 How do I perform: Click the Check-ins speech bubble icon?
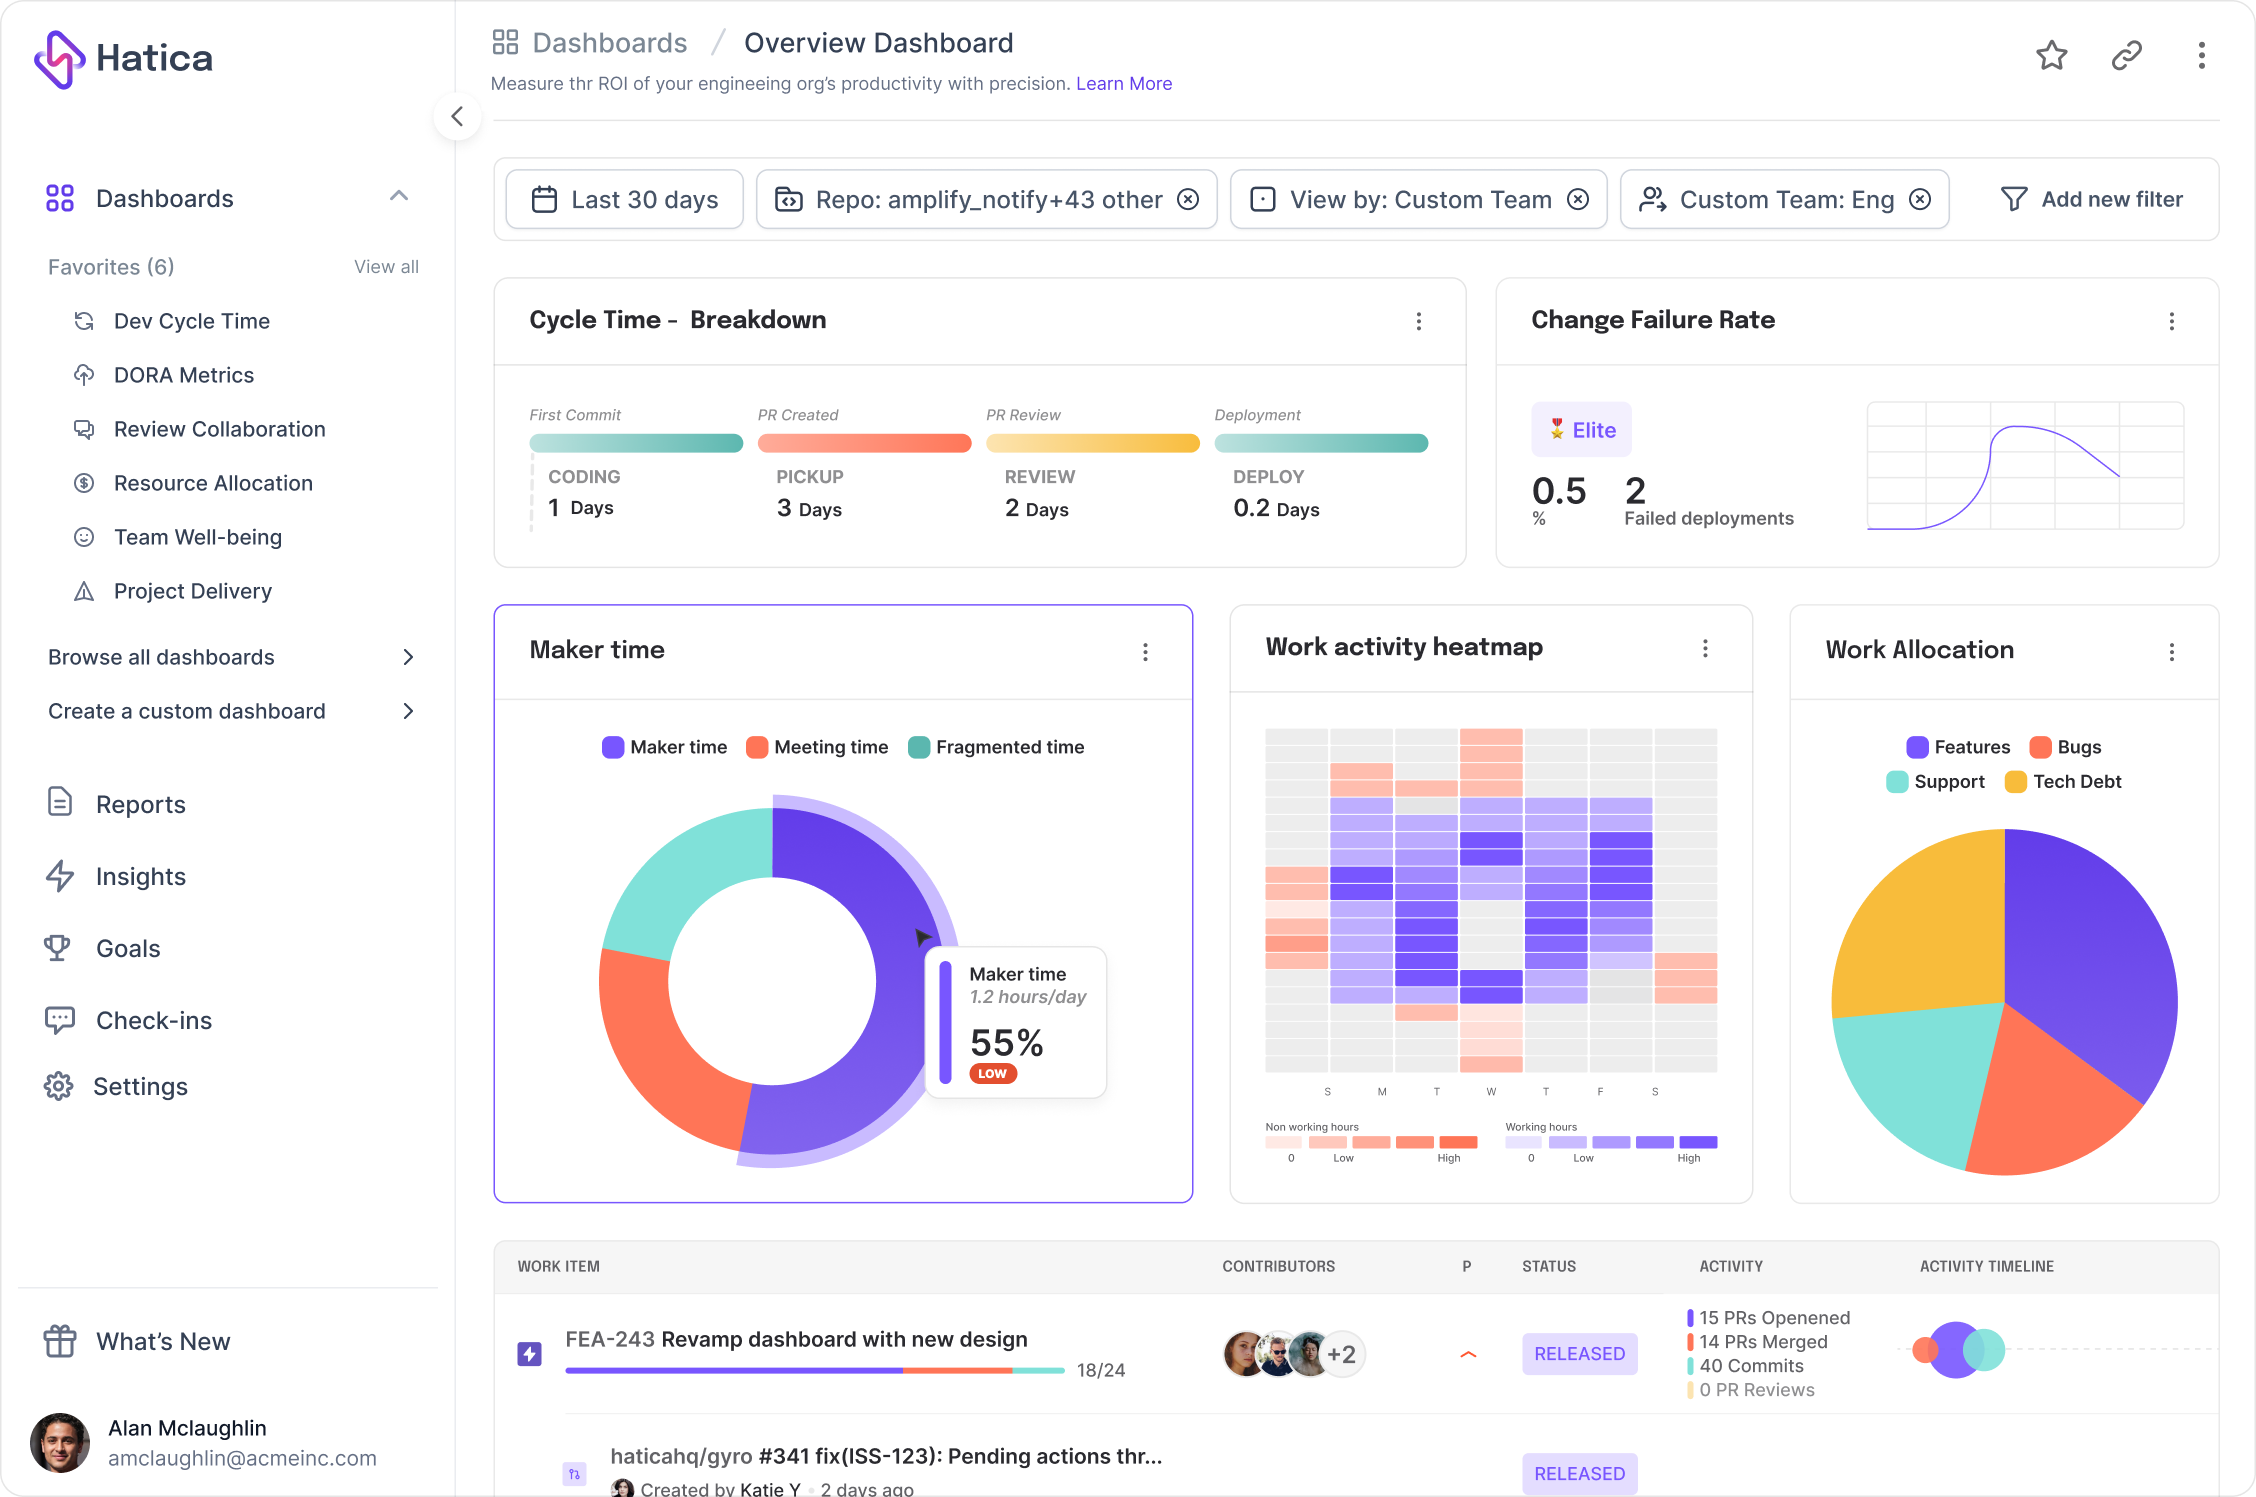pos(57,1019)
